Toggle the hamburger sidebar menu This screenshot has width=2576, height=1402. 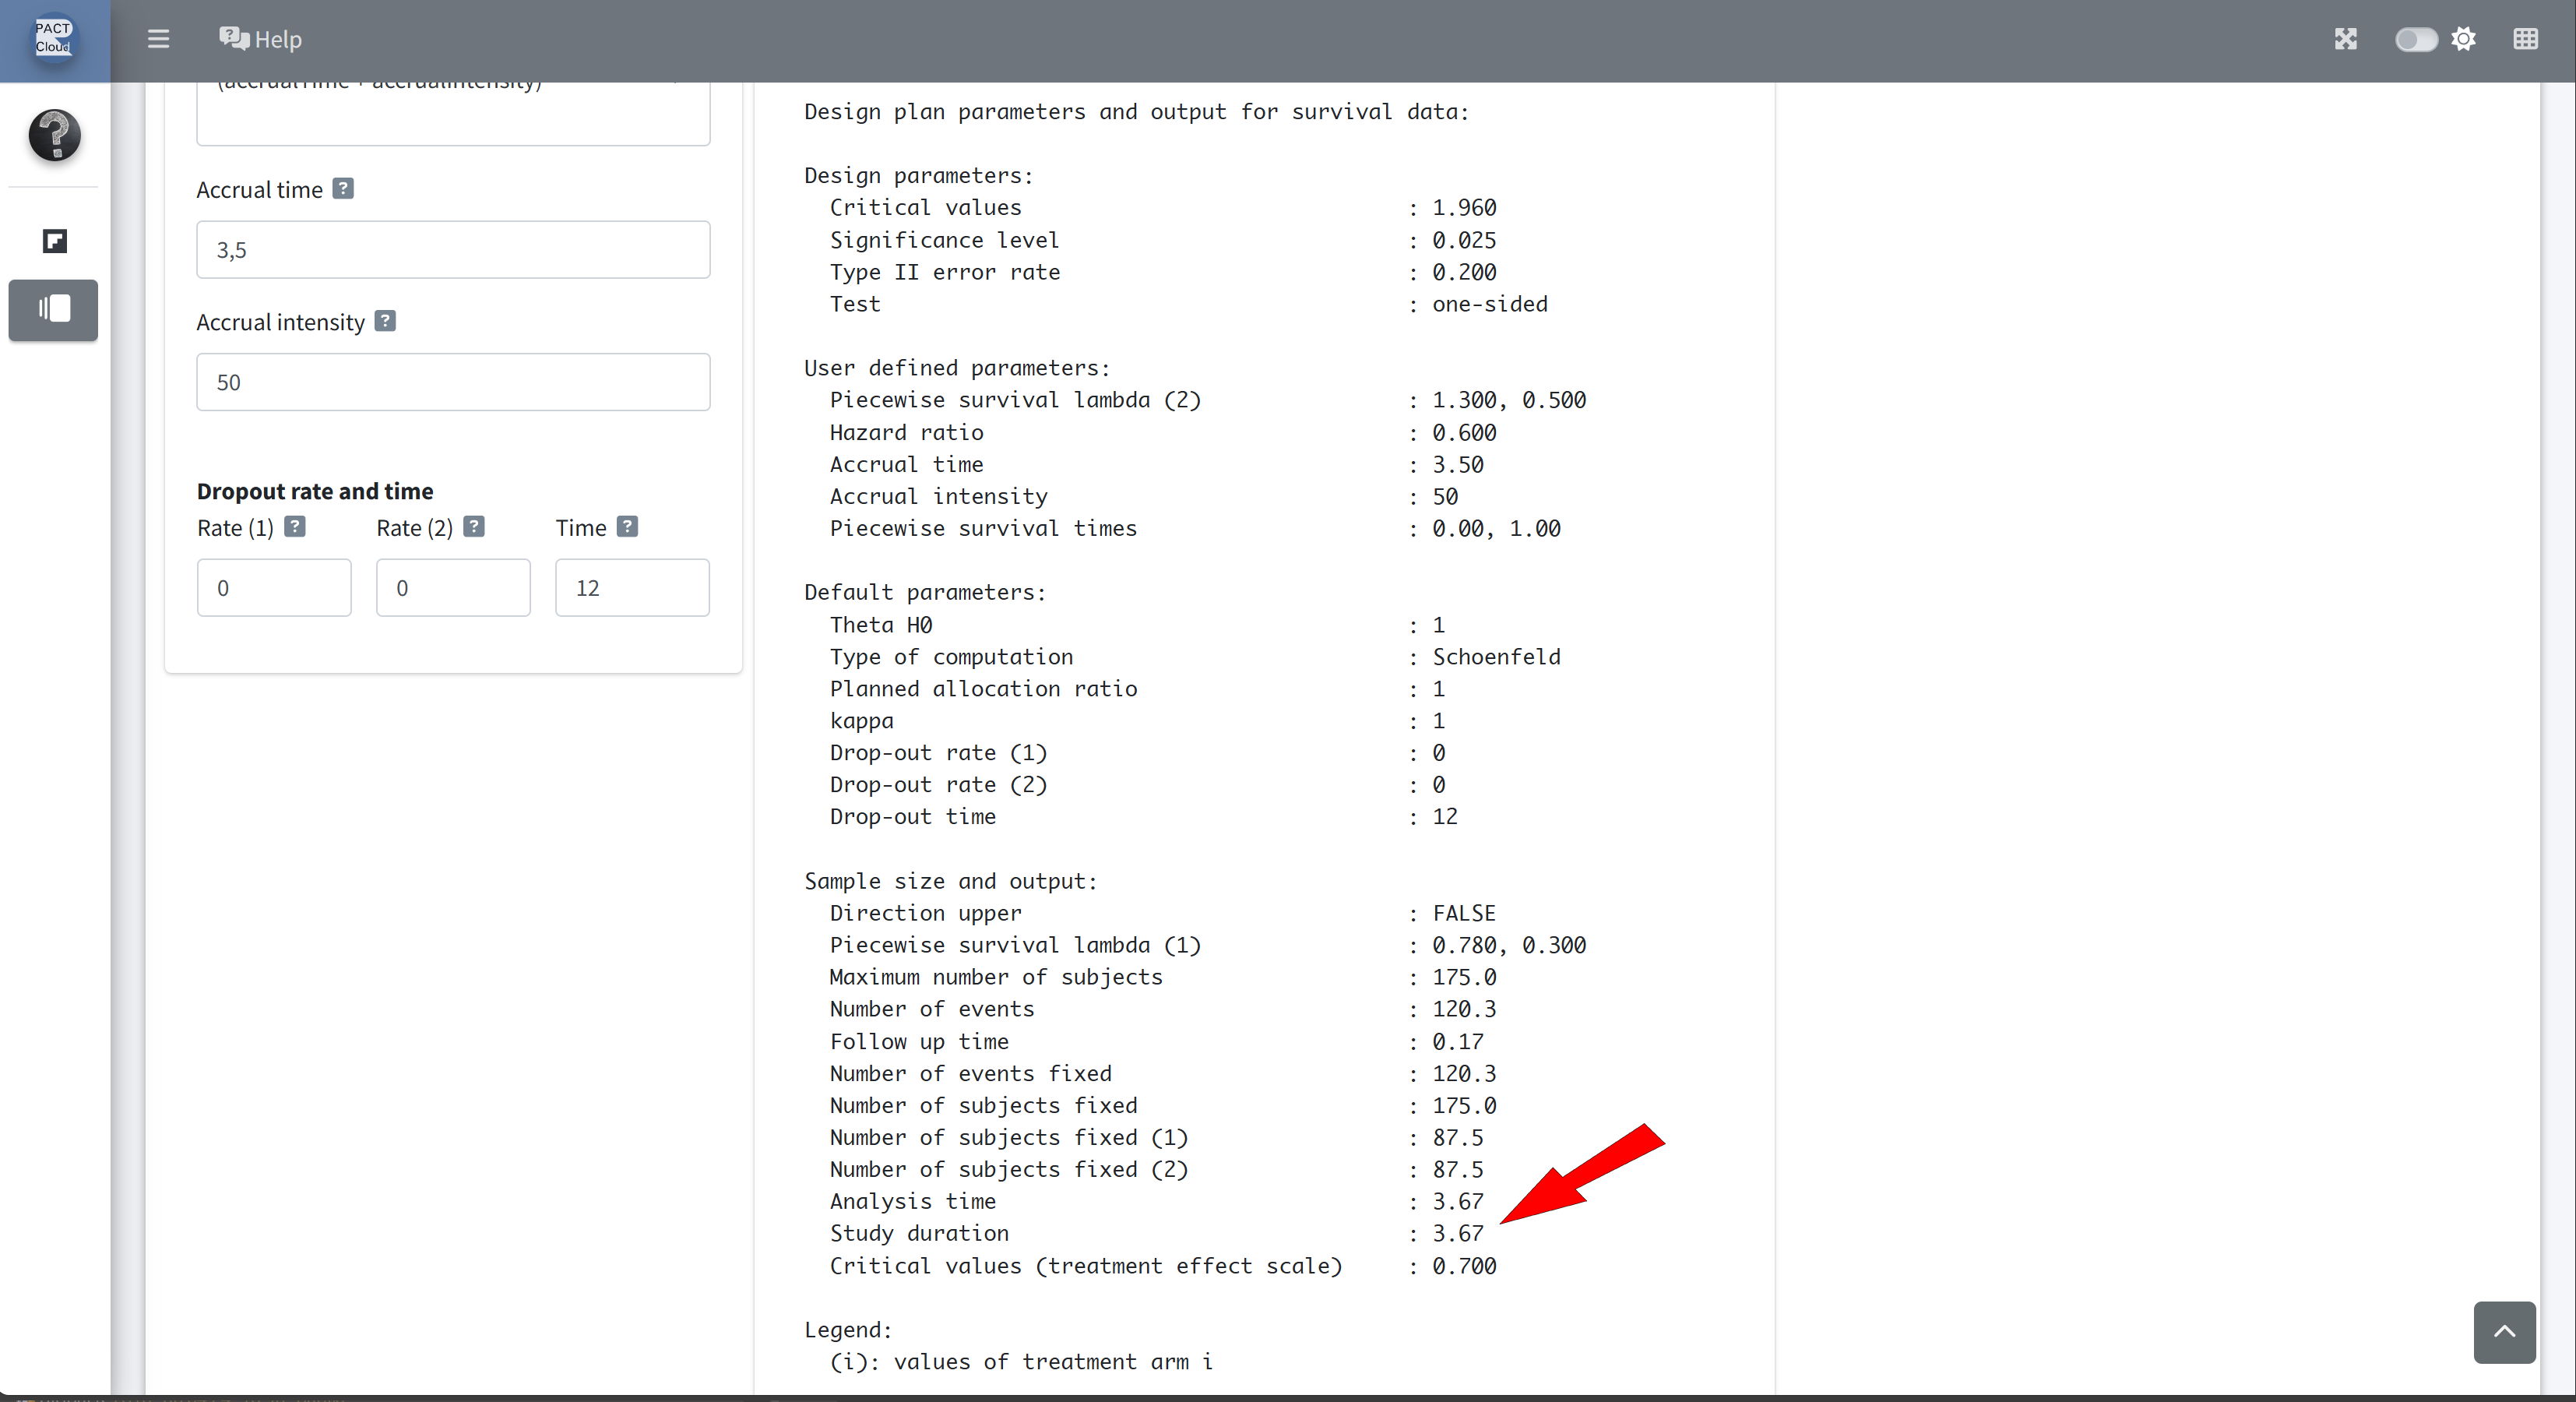pyautogui.click(x=158, y=39)
